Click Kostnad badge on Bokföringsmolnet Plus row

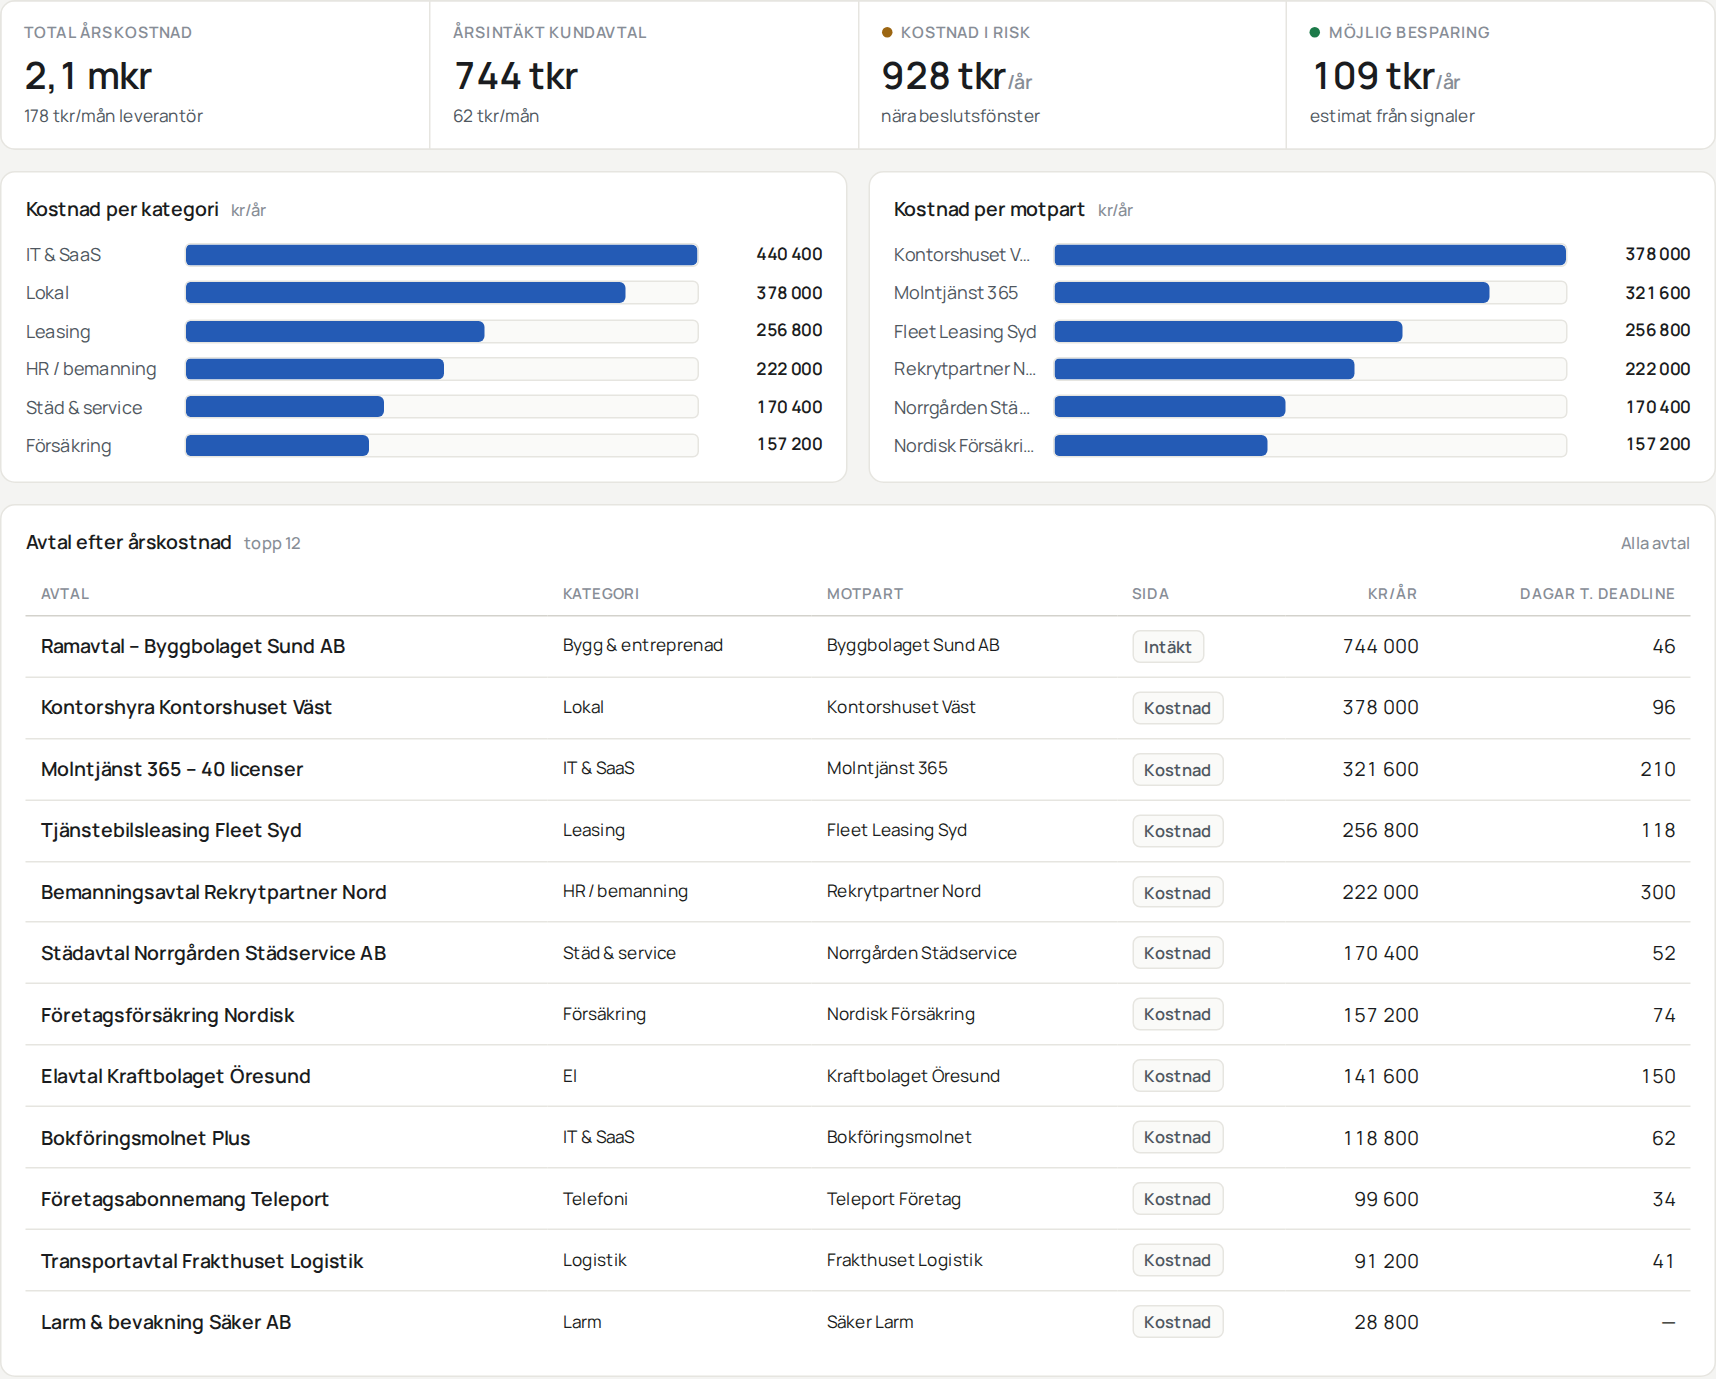click(1178, 1137)
